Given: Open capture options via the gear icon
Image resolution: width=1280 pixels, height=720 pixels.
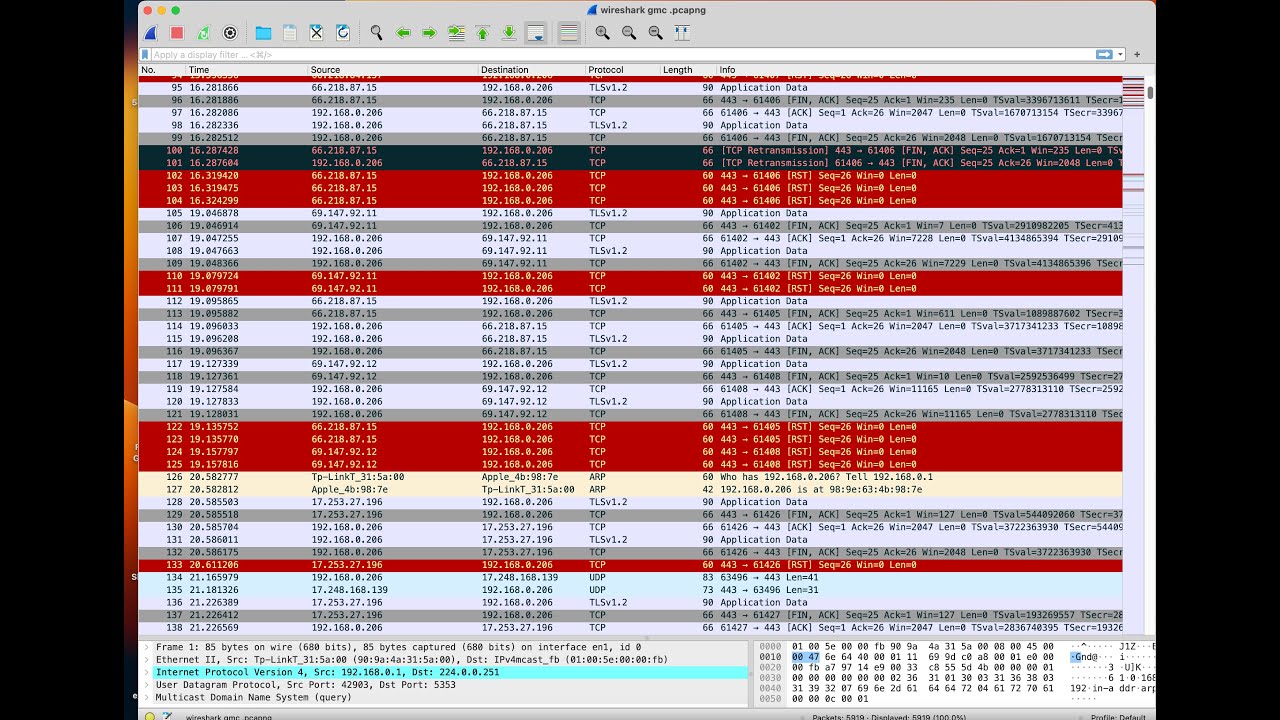Looking at the screenshot, I should (x=230, y=33).
